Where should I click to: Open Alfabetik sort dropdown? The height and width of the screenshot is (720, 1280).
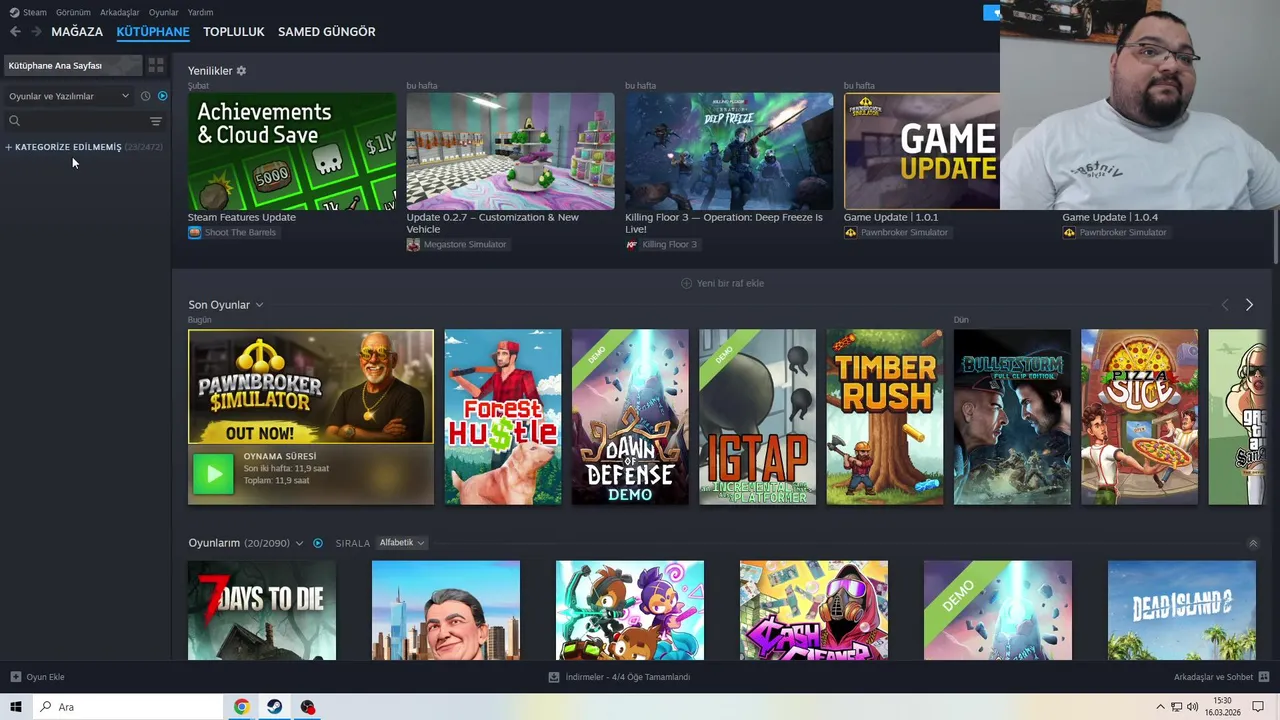coord(402,543)
